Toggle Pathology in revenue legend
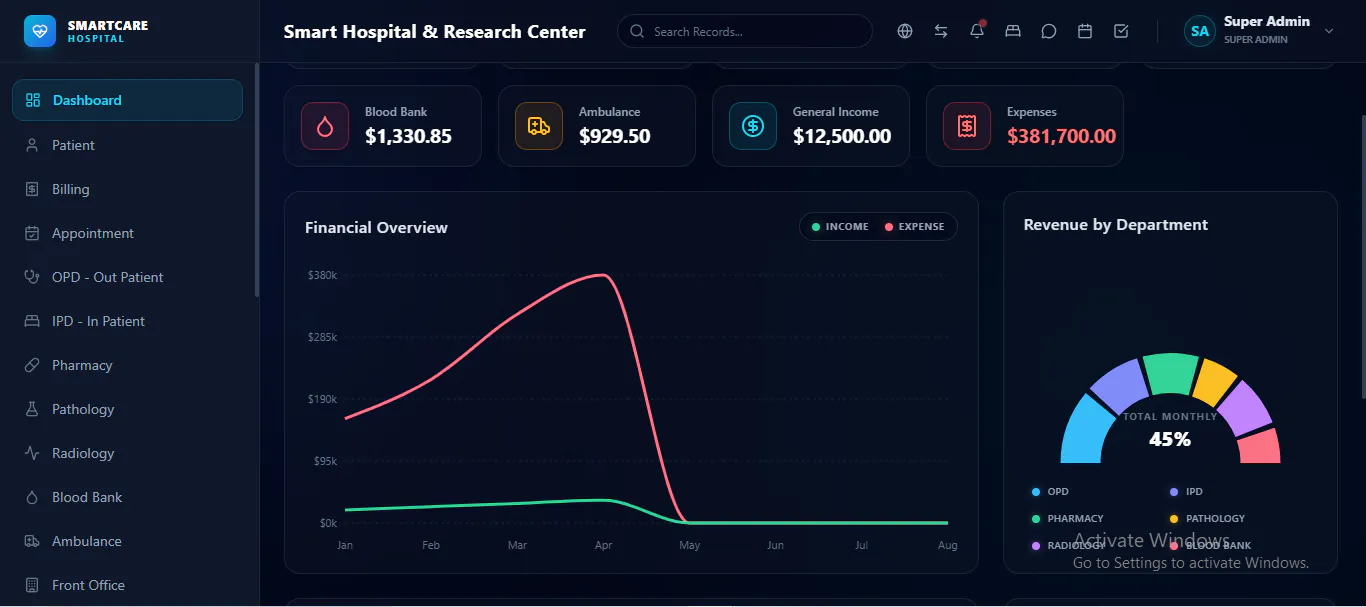 point(1207,519)
